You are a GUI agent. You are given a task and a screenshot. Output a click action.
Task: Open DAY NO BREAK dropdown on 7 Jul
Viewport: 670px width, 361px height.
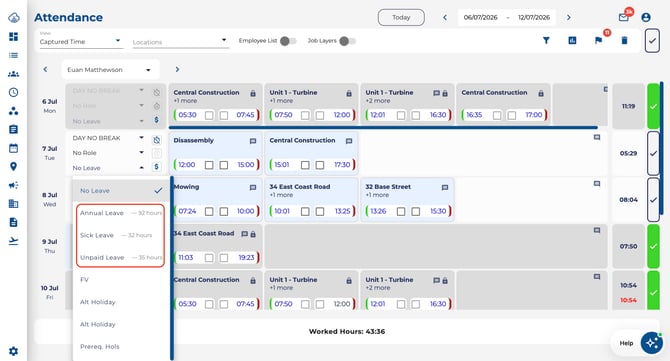tap(108, 138)
